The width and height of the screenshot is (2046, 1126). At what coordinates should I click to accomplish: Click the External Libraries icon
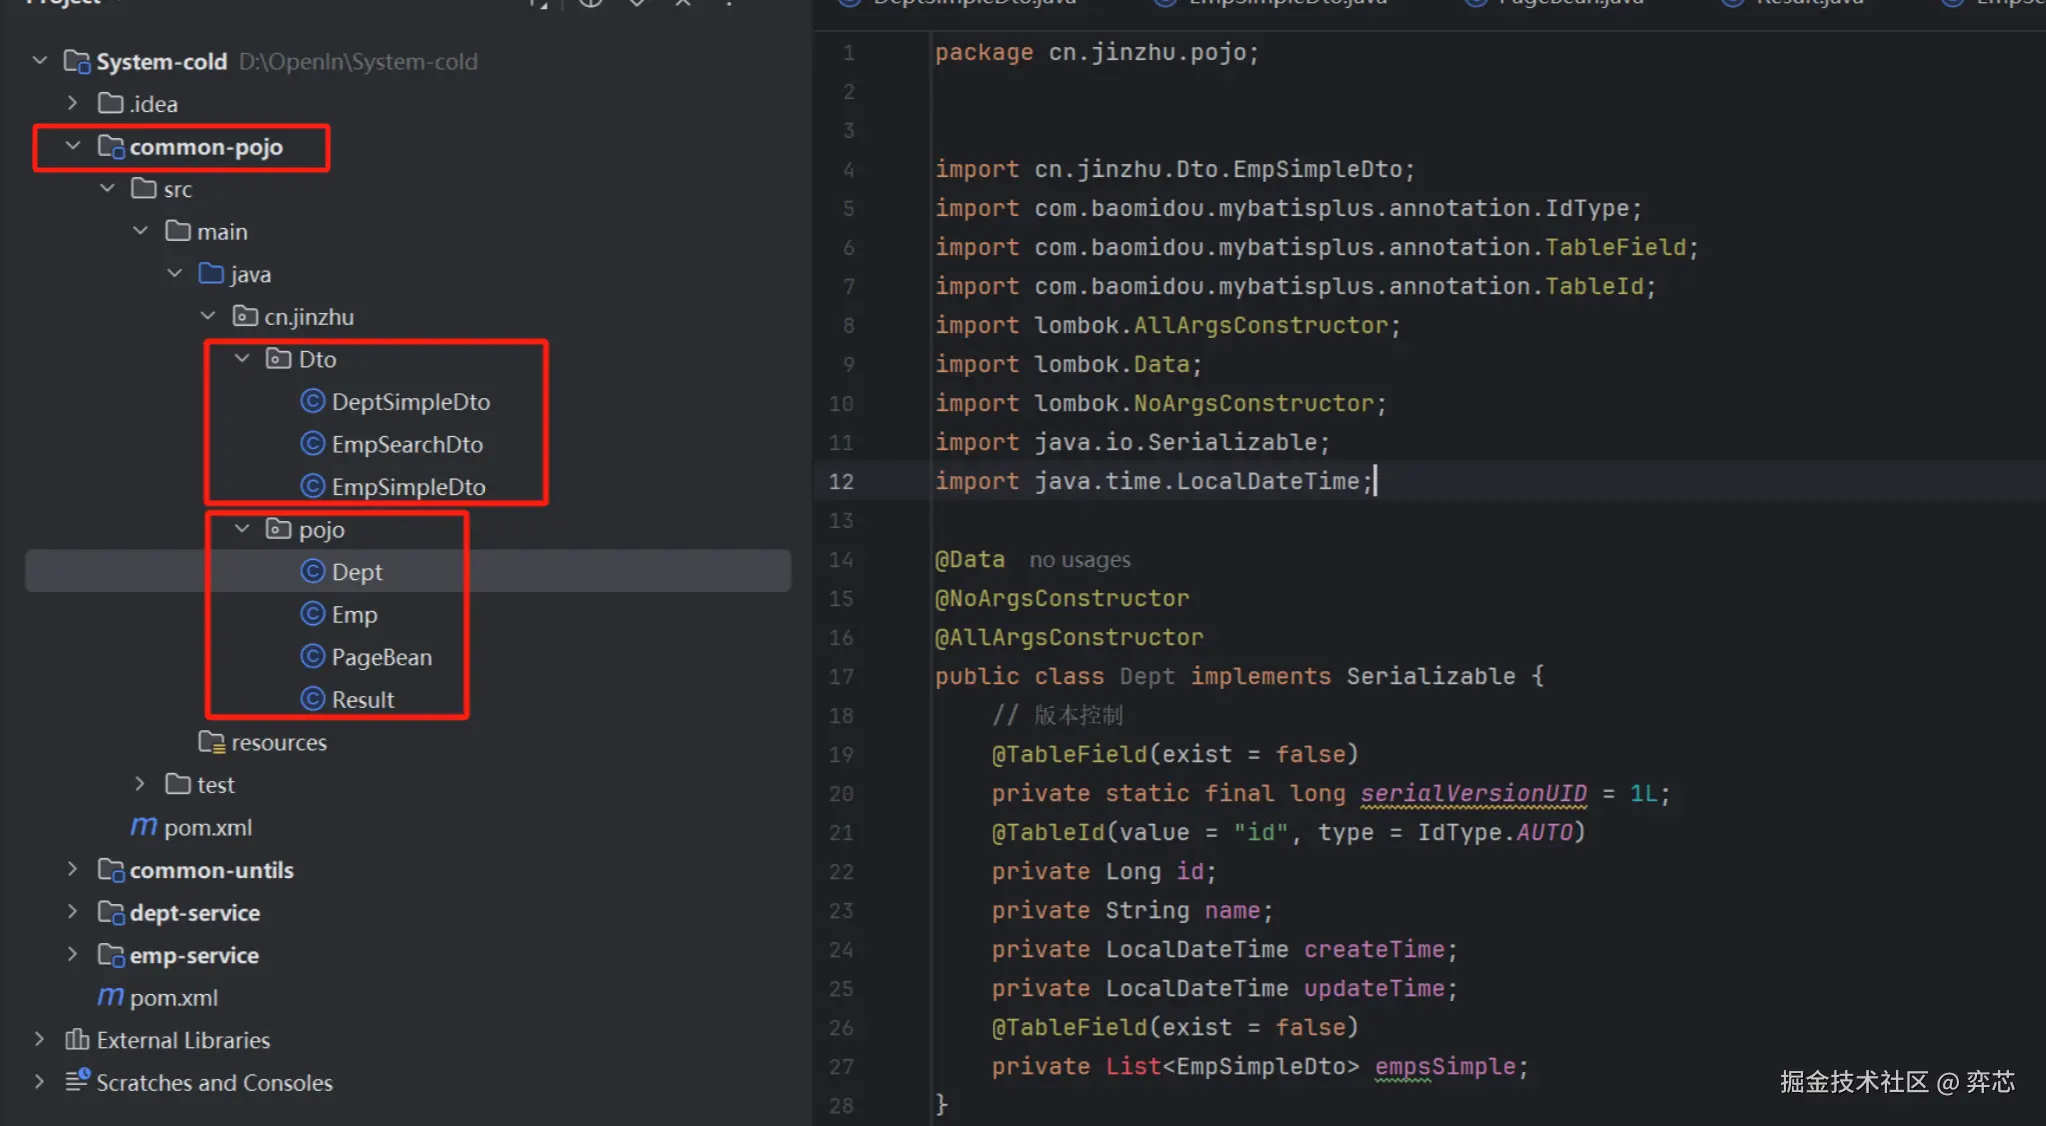[x=77, y=1040]
